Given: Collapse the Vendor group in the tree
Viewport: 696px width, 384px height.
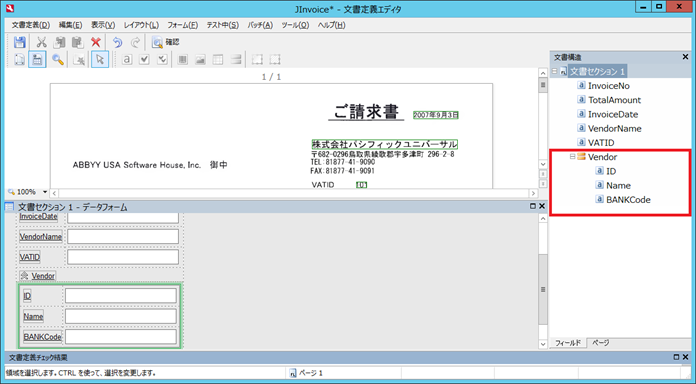Looking at the screenshot, I should coord(573,156).
